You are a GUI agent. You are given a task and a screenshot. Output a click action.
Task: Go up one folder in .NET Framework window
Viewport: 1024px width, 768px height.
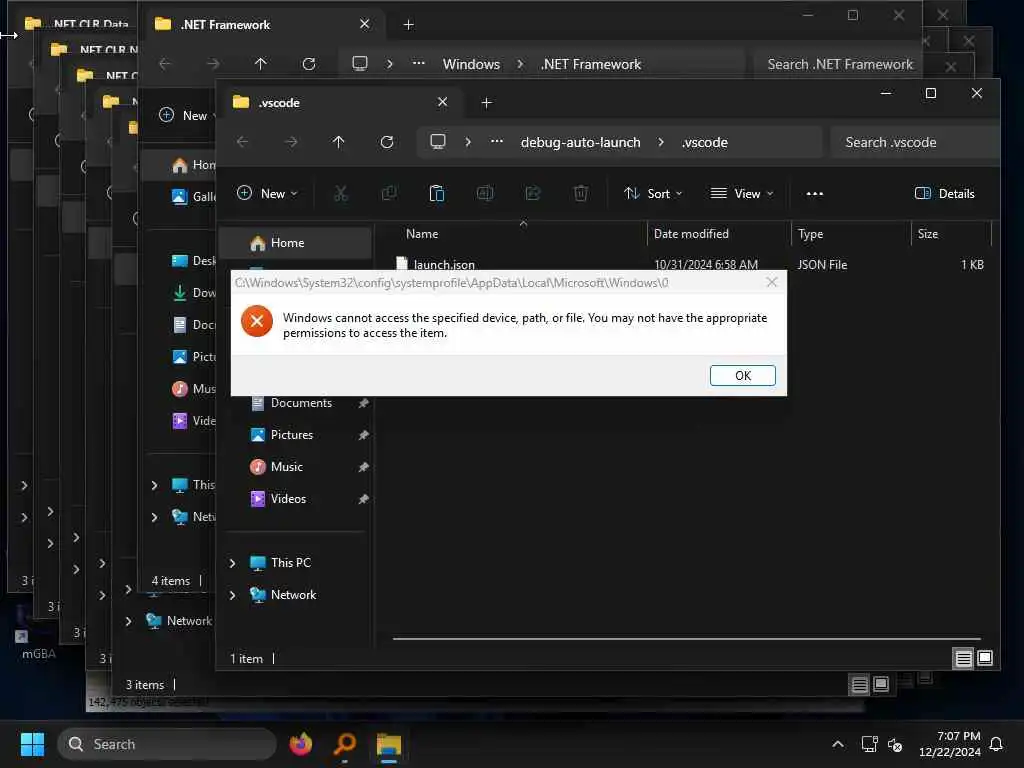pyautogui.click(x=261, y=63)
